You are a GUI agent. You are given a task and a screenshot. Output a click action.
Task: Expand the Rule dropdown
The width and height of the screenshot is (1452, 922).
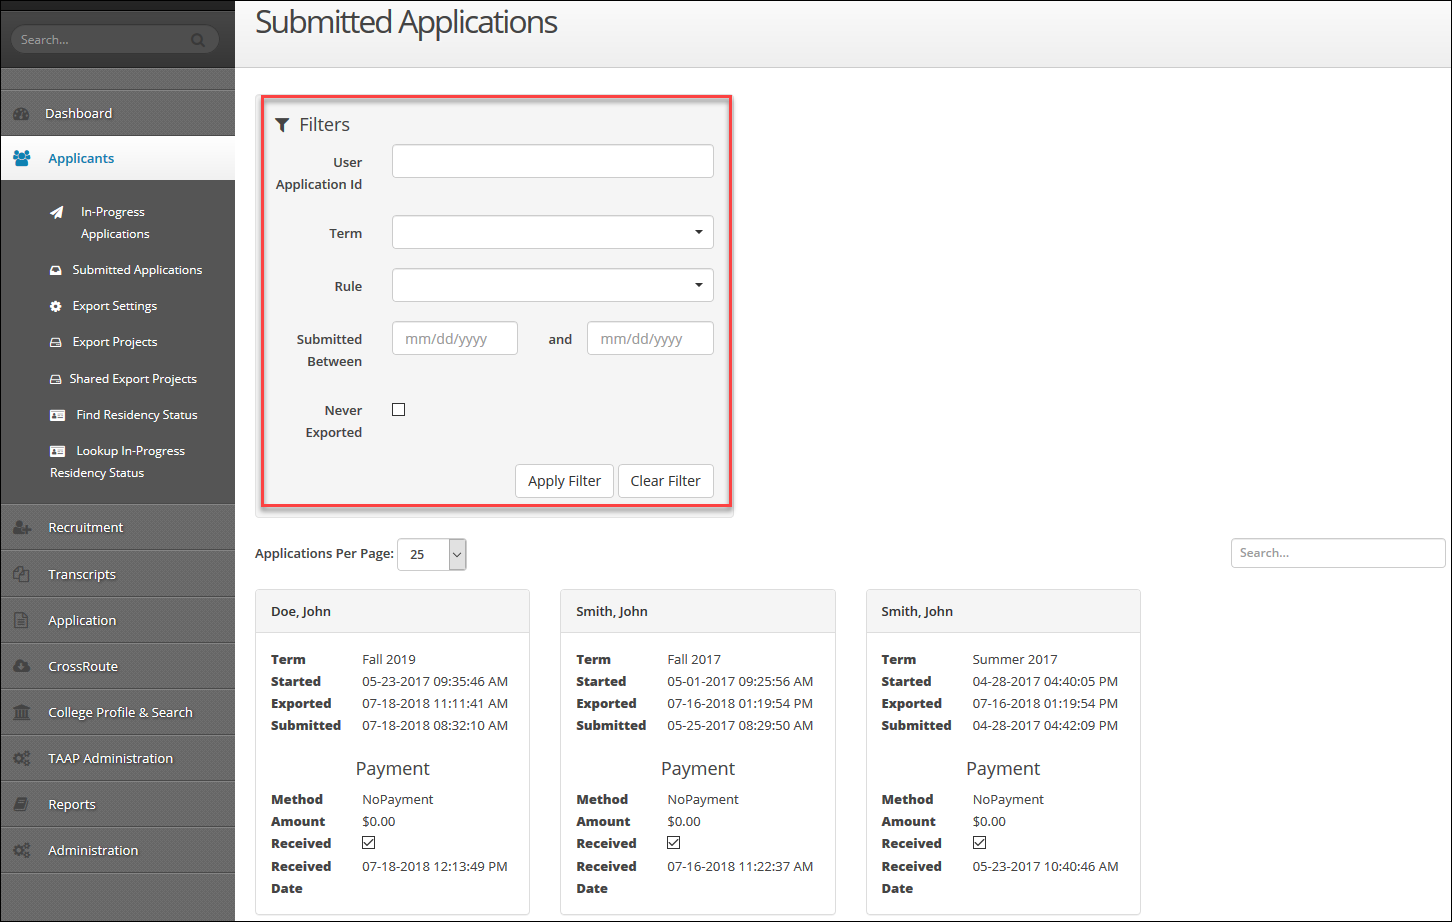(552, 285)
